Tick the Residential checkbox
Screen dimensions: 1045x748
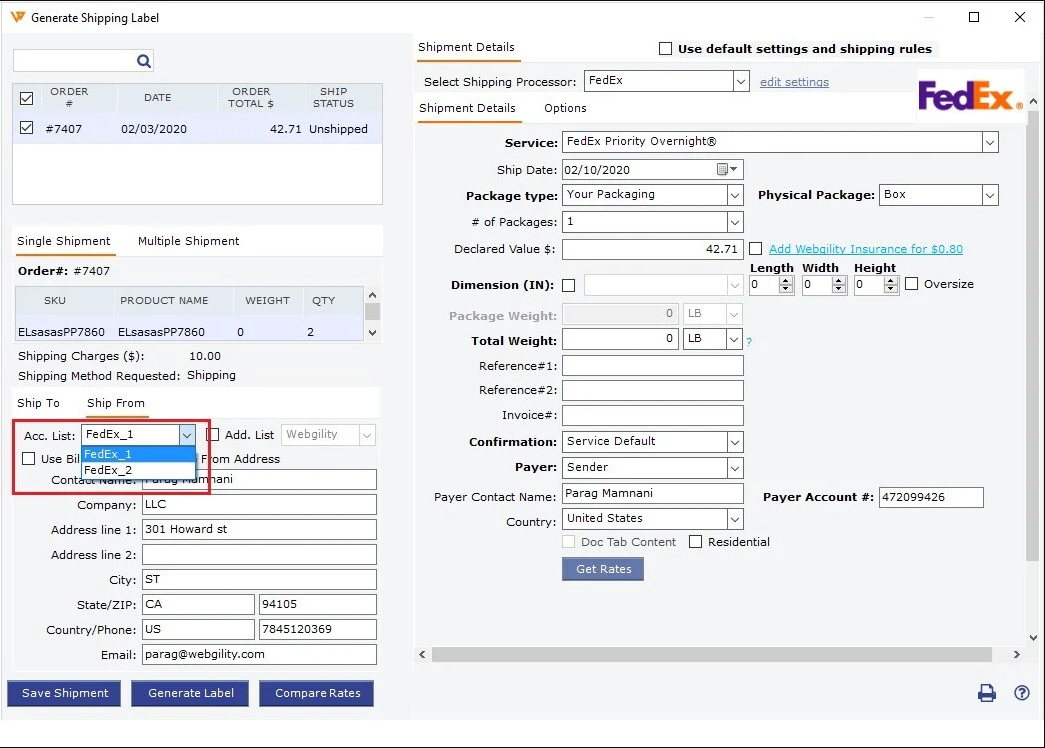click(x=696, y=542)
